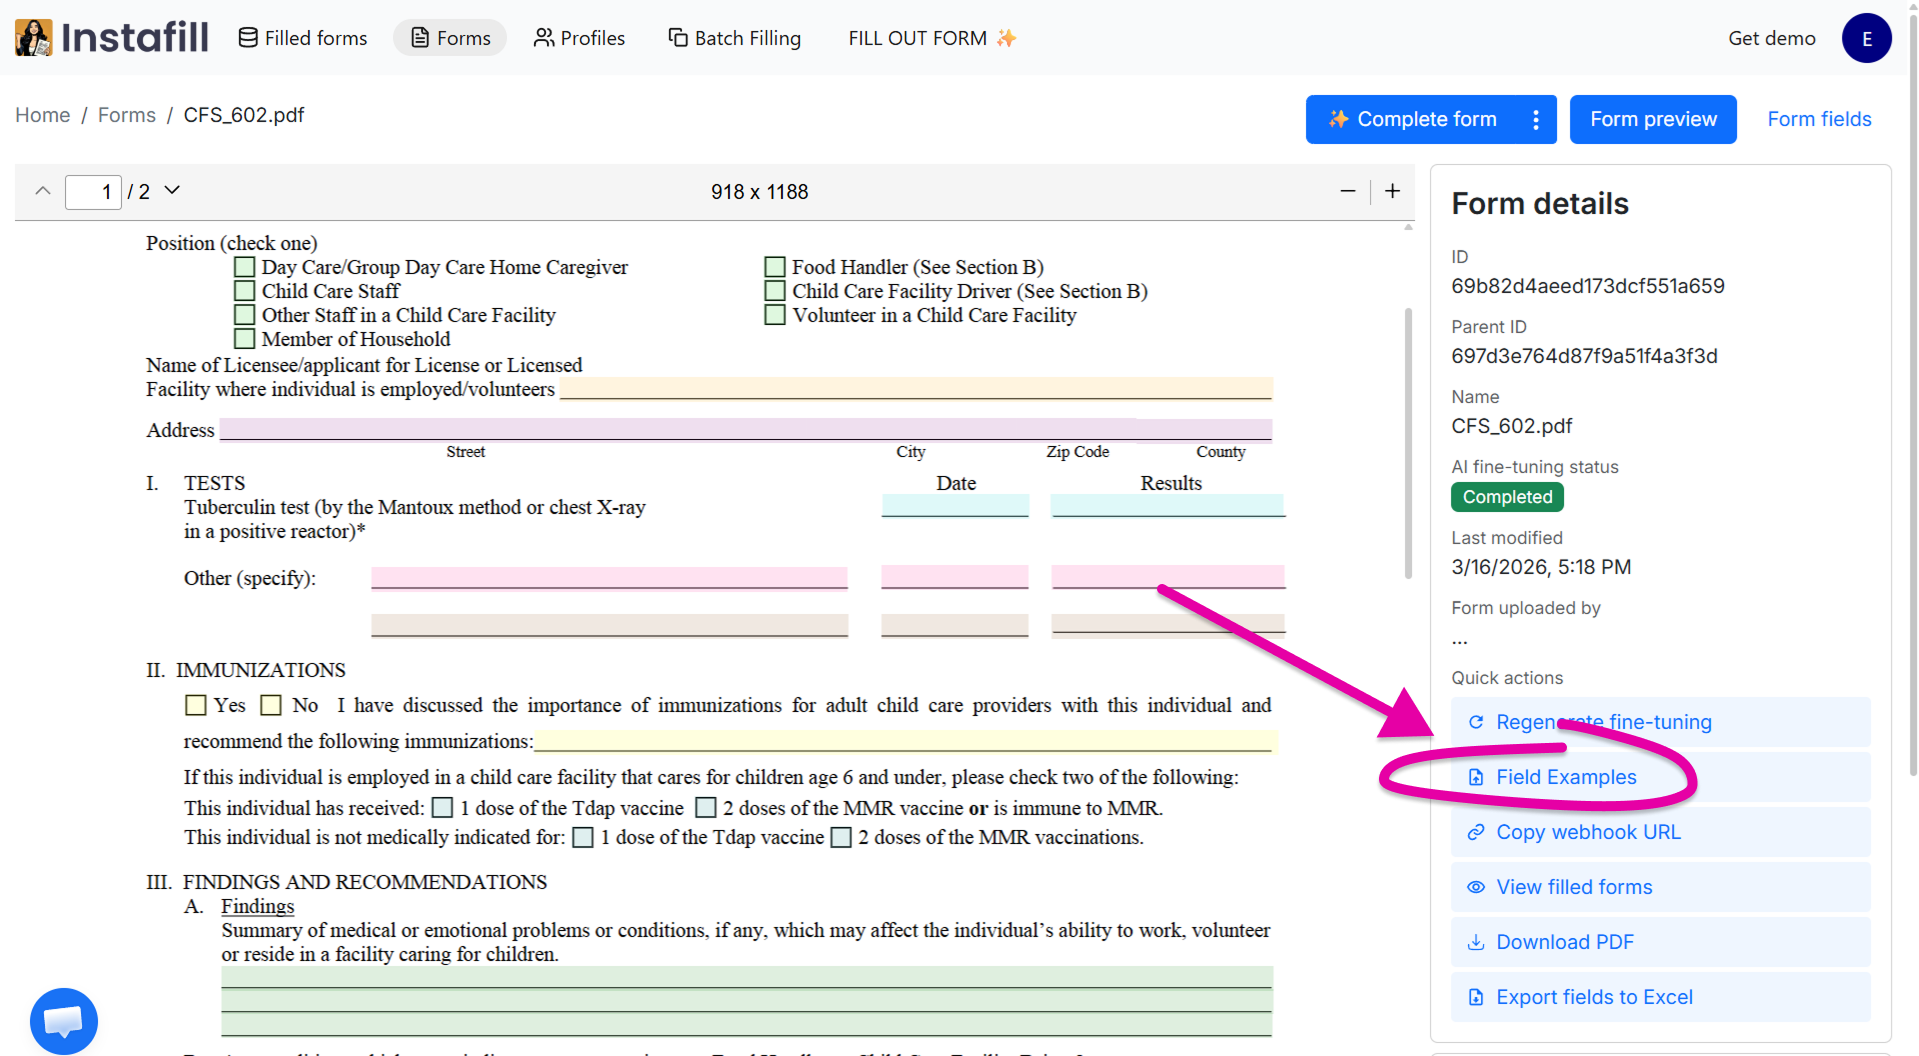
Task: Click Get demo link
Action: point(1771,38)
